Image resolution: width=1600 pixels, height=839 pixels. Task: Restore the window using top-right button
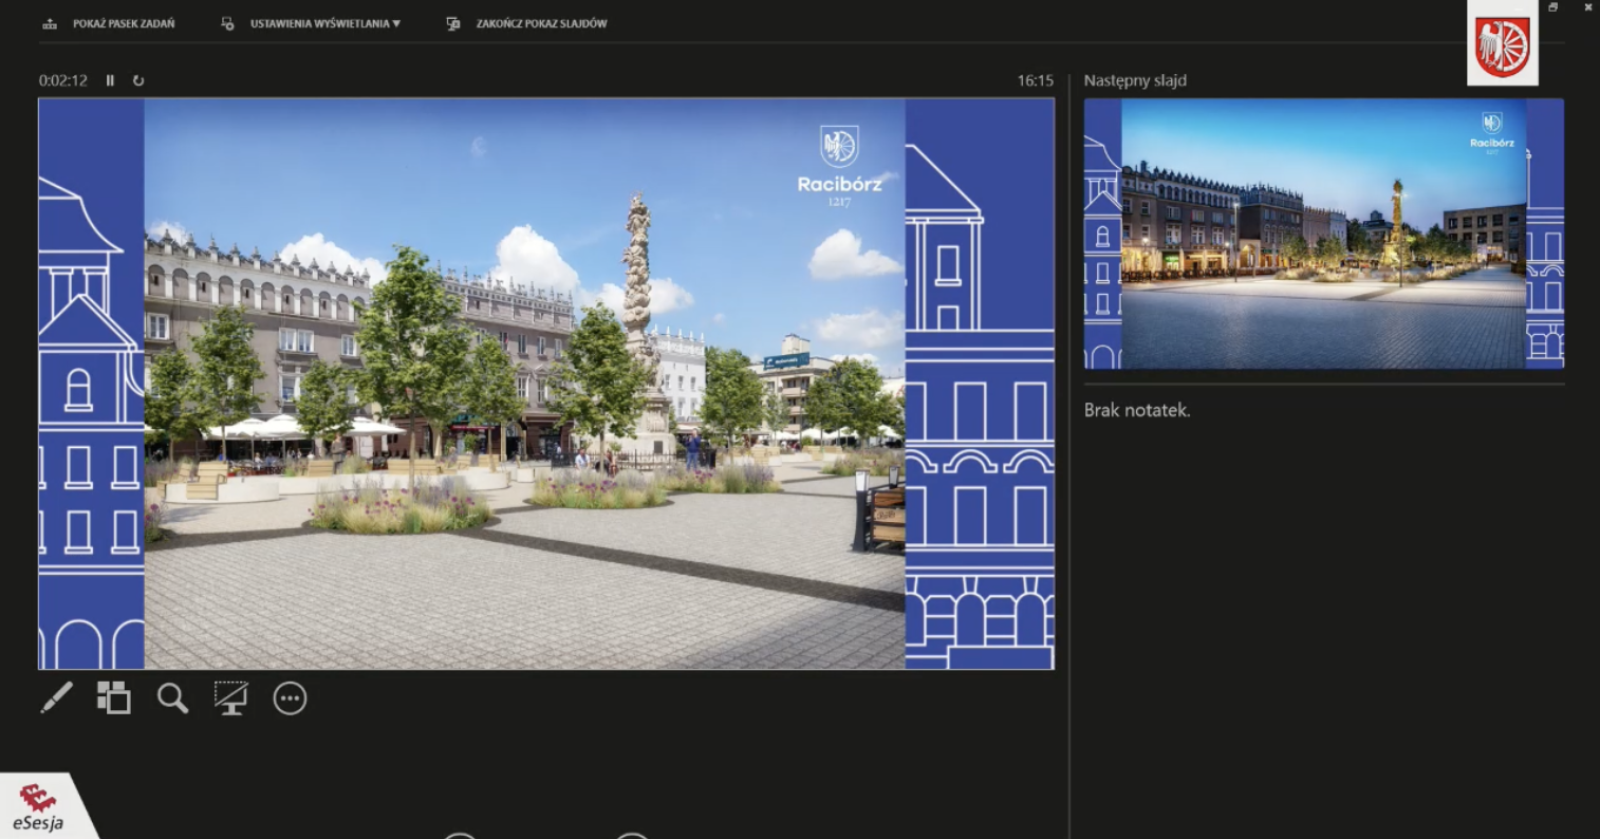coord(1553,7)
